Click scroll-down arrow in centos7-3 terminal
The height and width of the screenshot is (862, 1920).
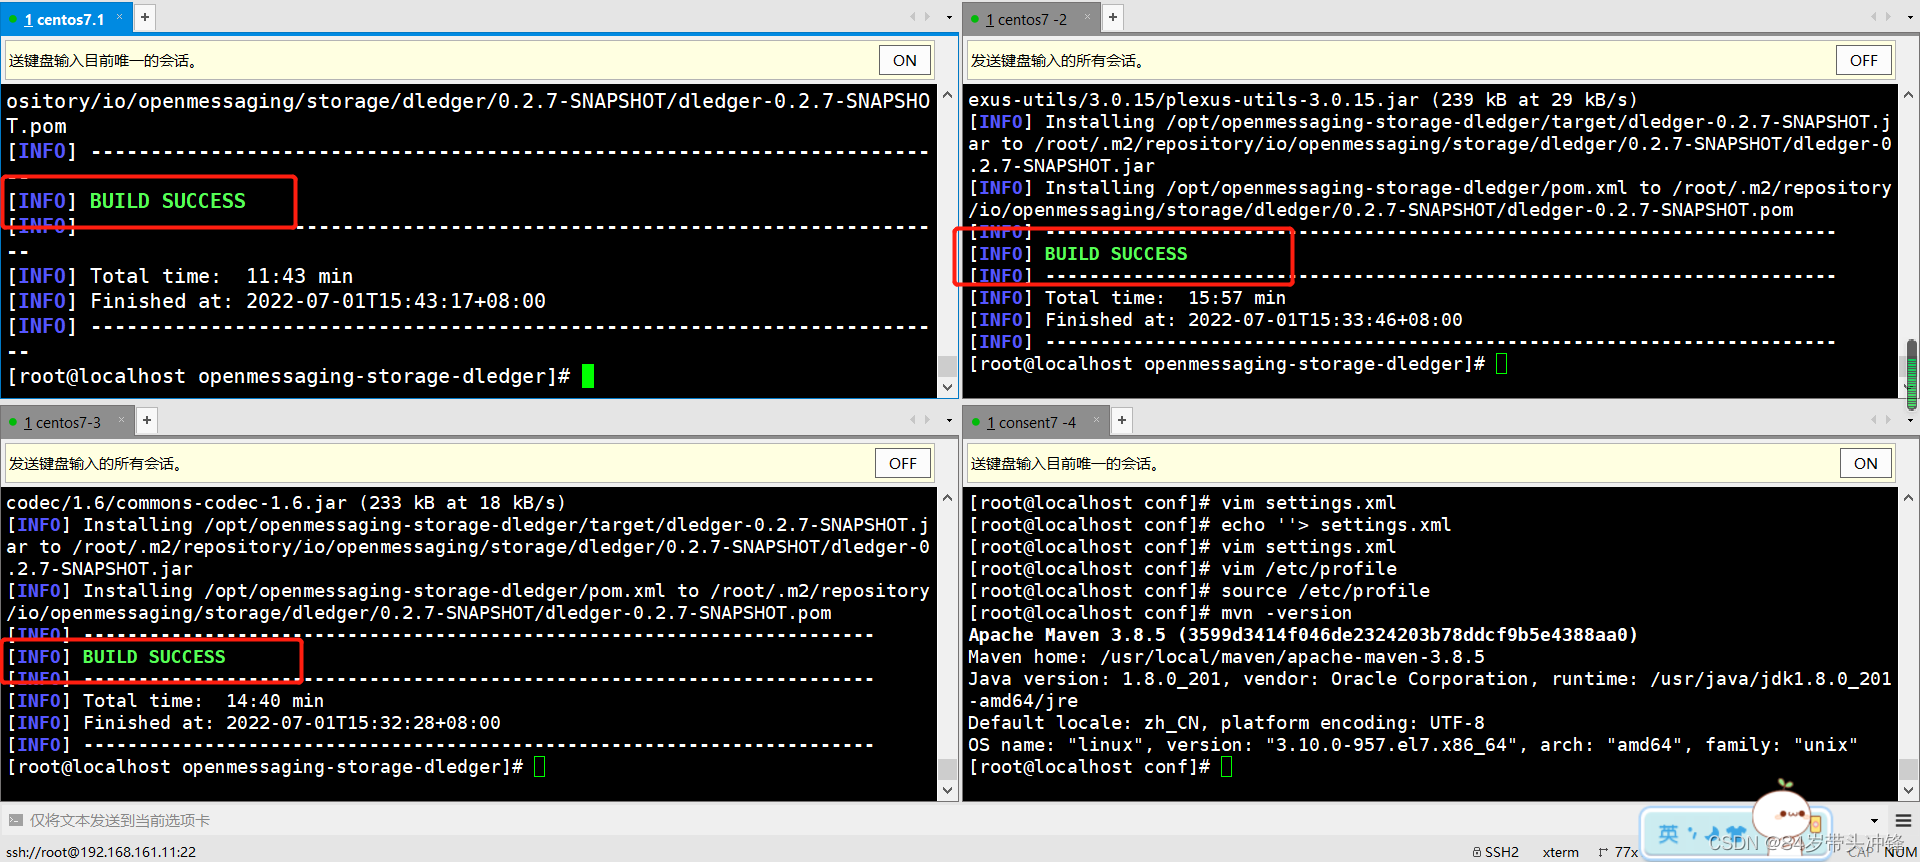[947, 790]
